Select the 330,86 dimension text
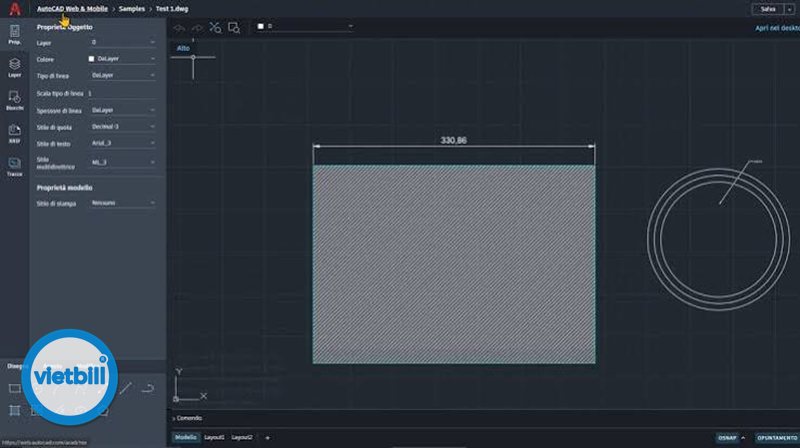 453,140
